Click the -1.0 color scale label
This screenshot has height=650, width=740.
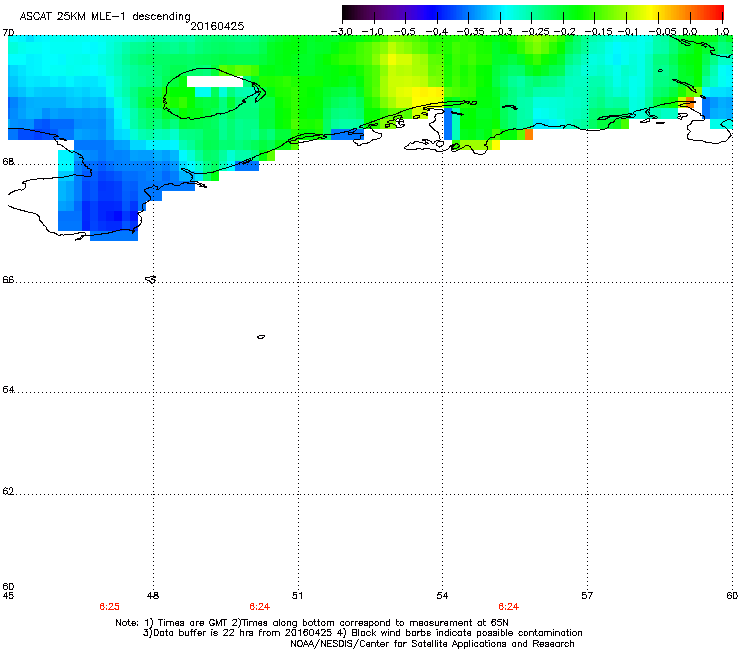pos(373,32)
